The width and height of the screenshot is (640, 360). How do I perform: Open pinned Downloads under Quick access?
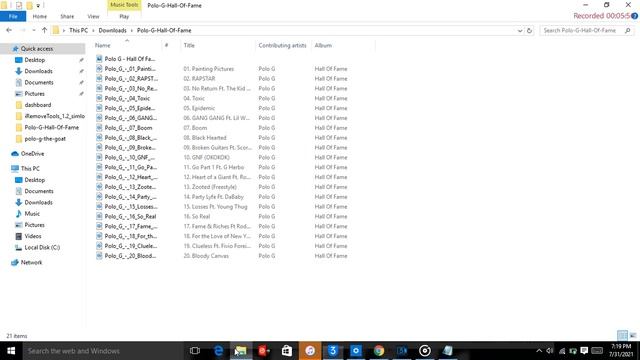click(38, 71)
